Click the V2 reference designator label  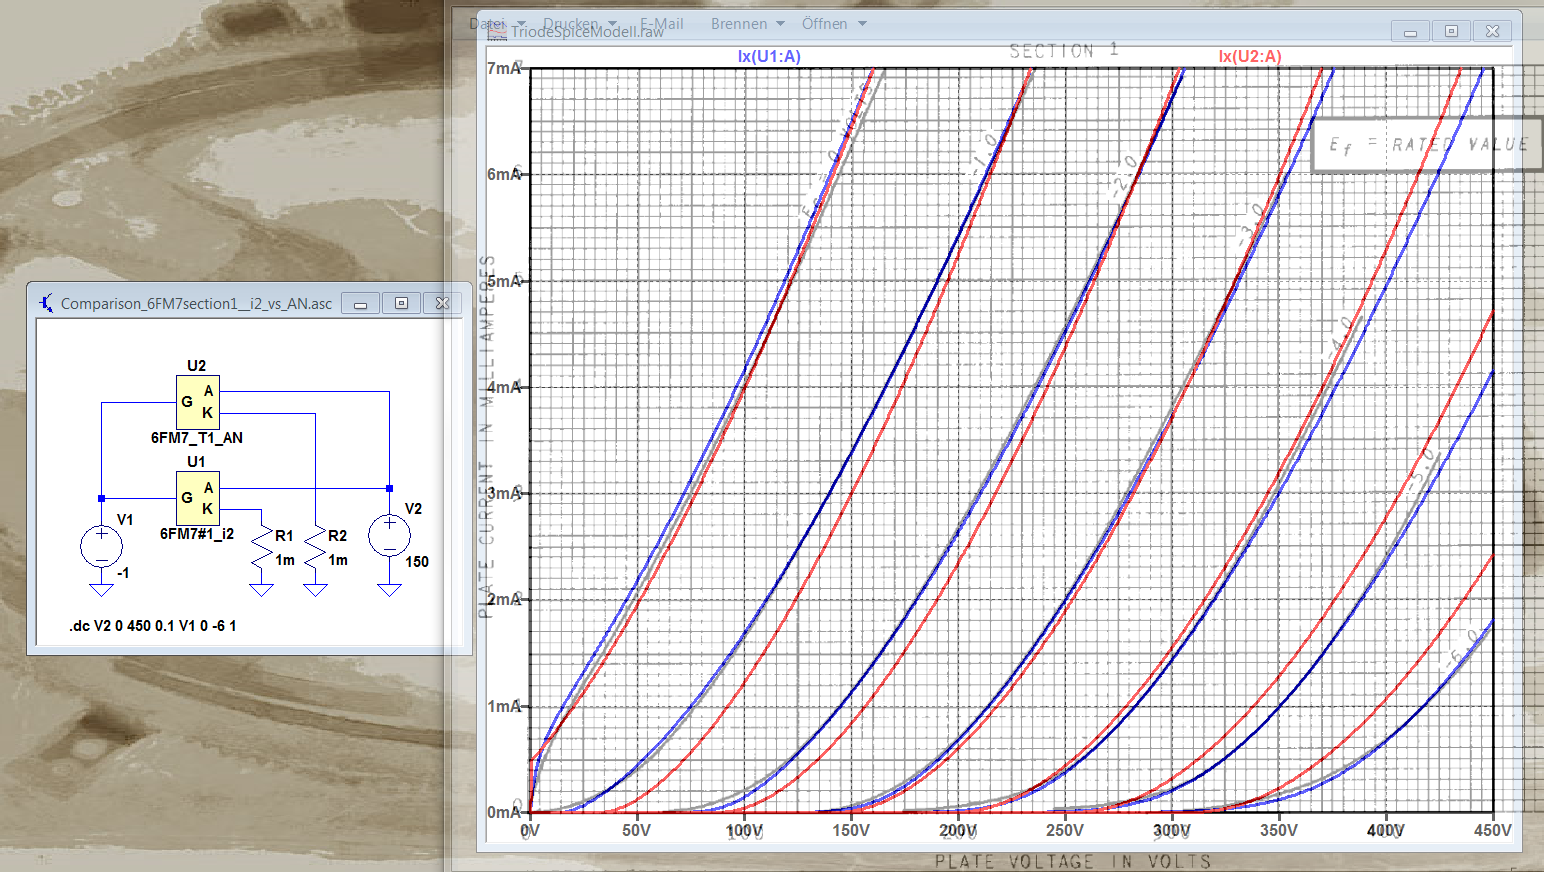click(413, 509)
